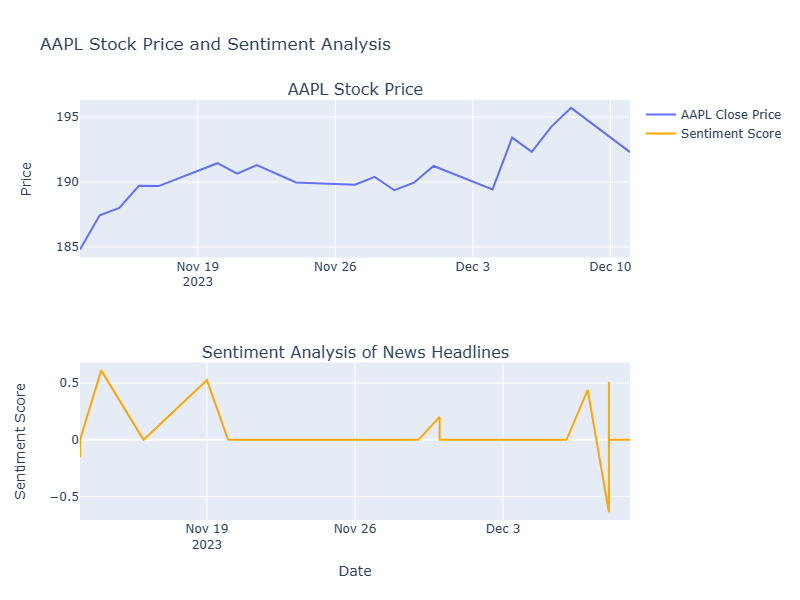
Task: Select 'Sentiment Analysis of News Headlines' subplot title
Action: click(x=355, y=352)
